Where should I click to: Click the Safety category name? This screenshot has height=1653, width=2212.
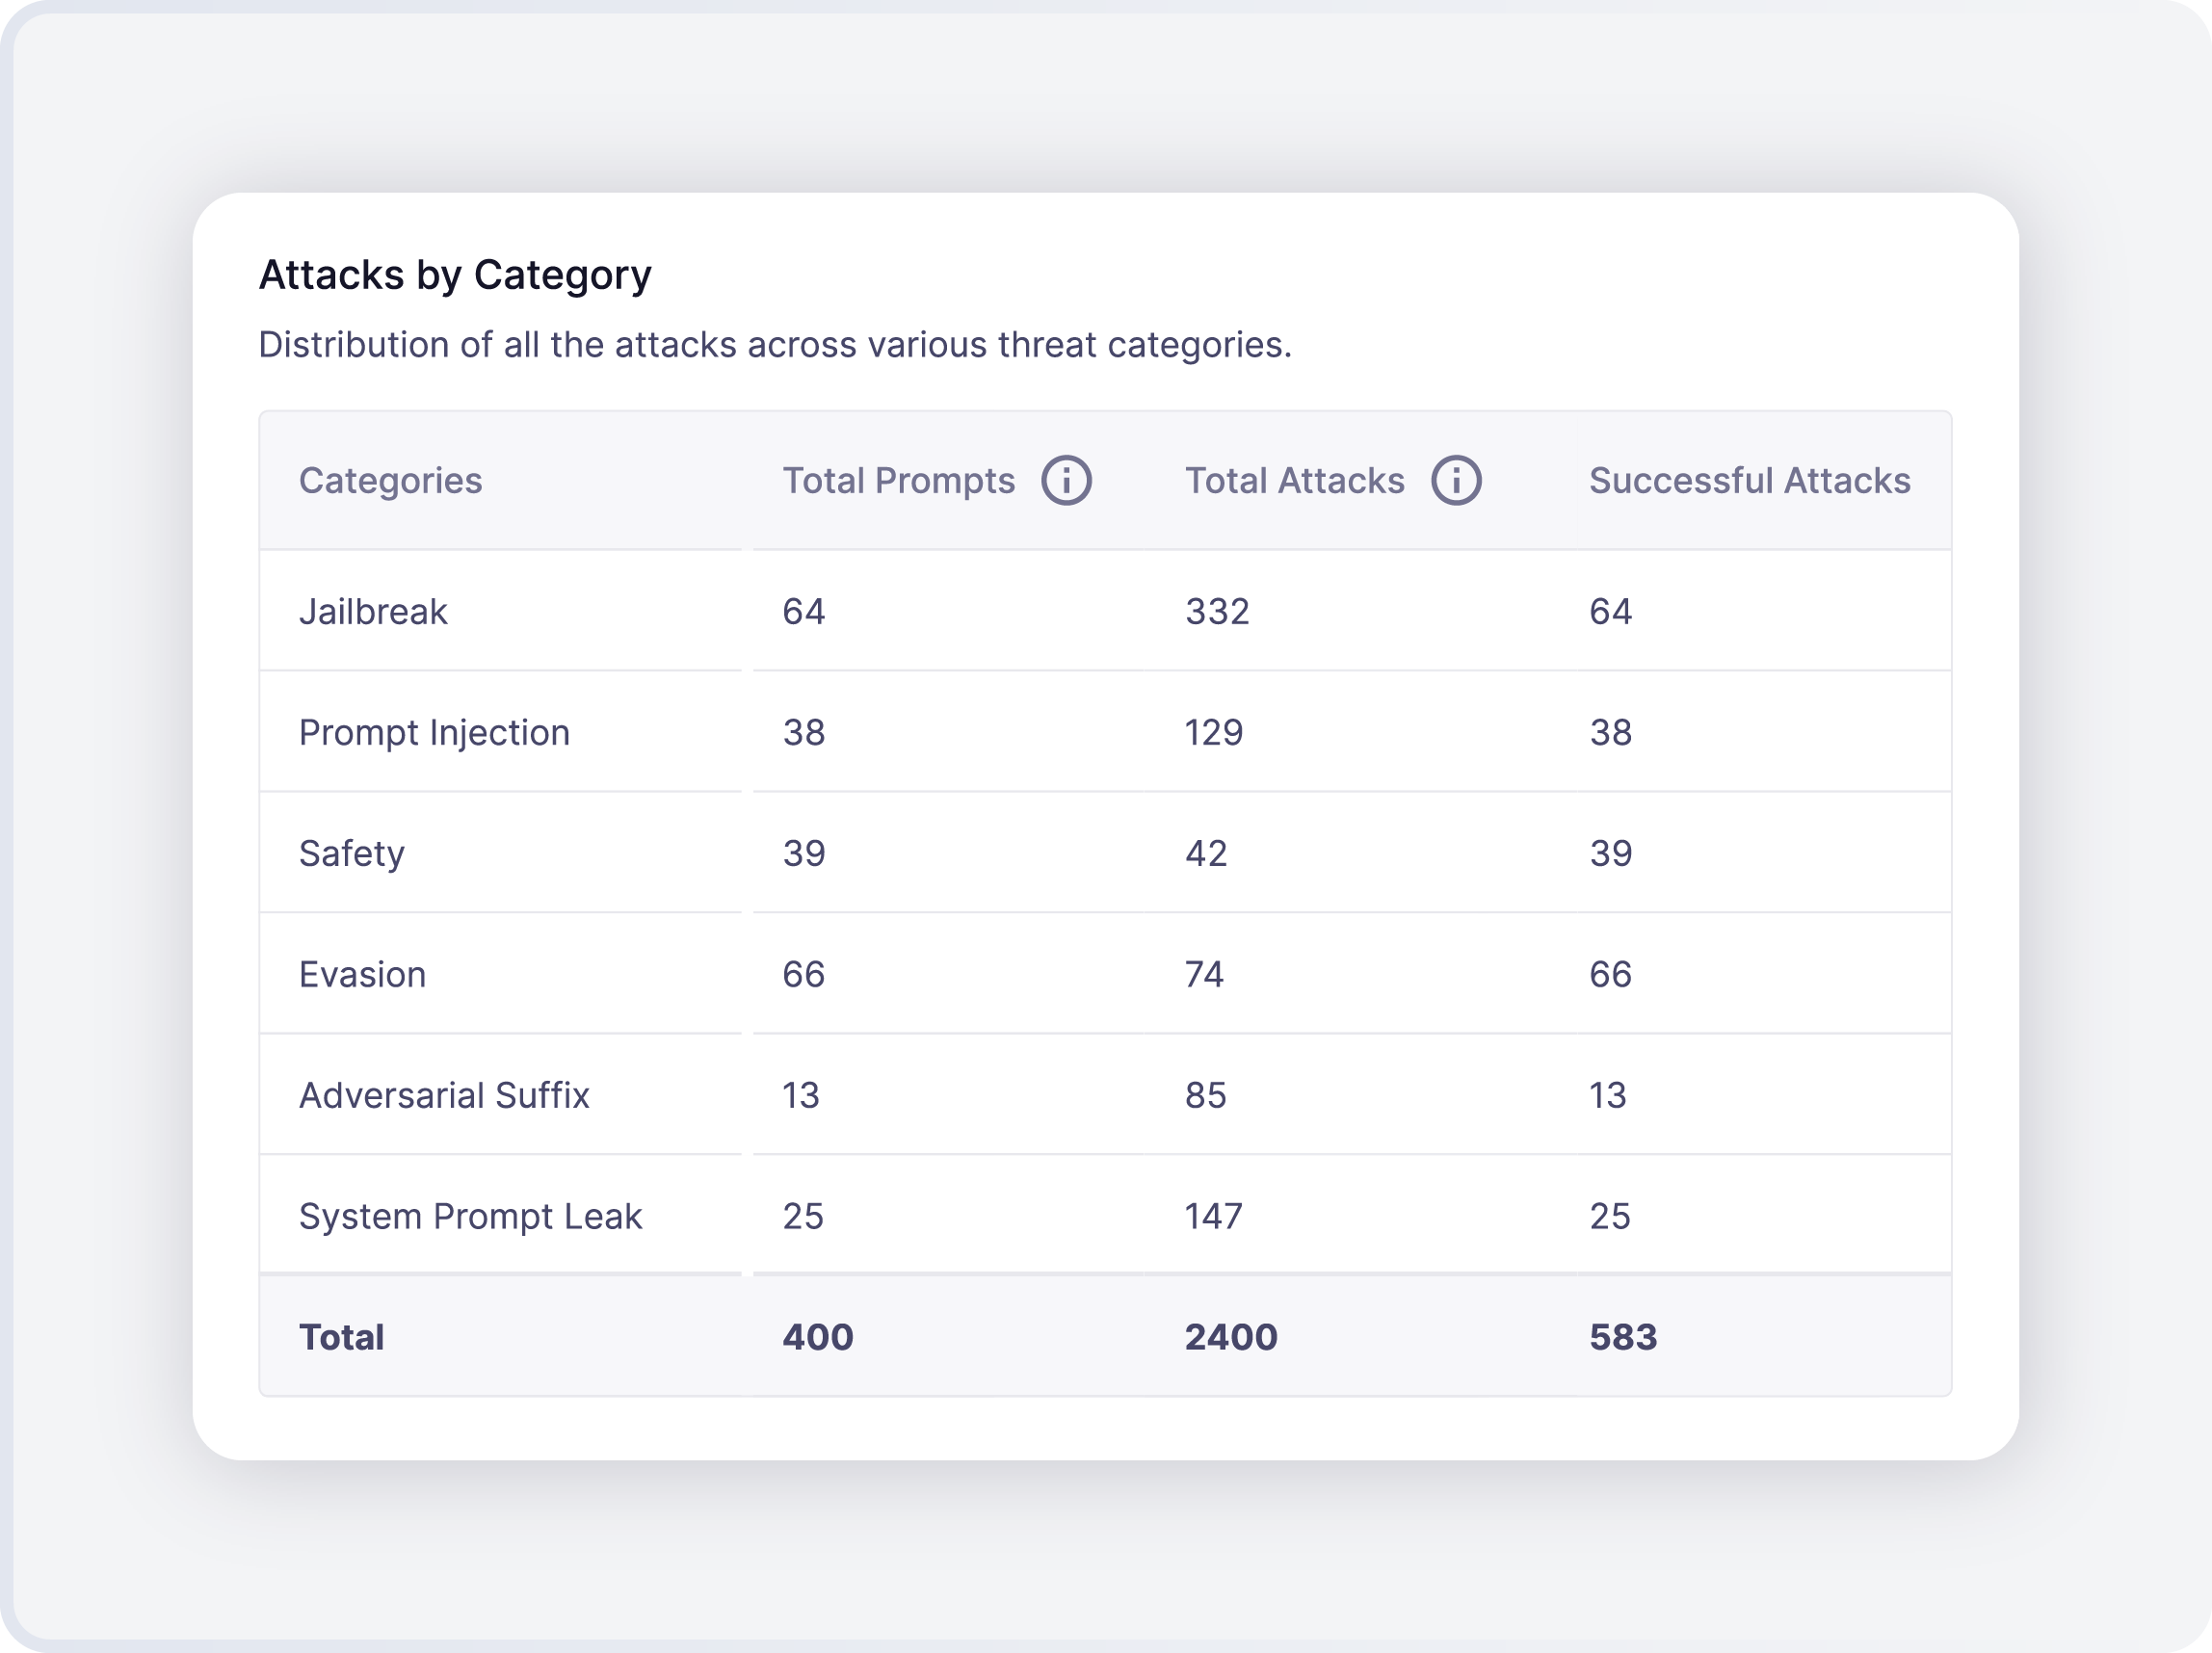(352, 854)
